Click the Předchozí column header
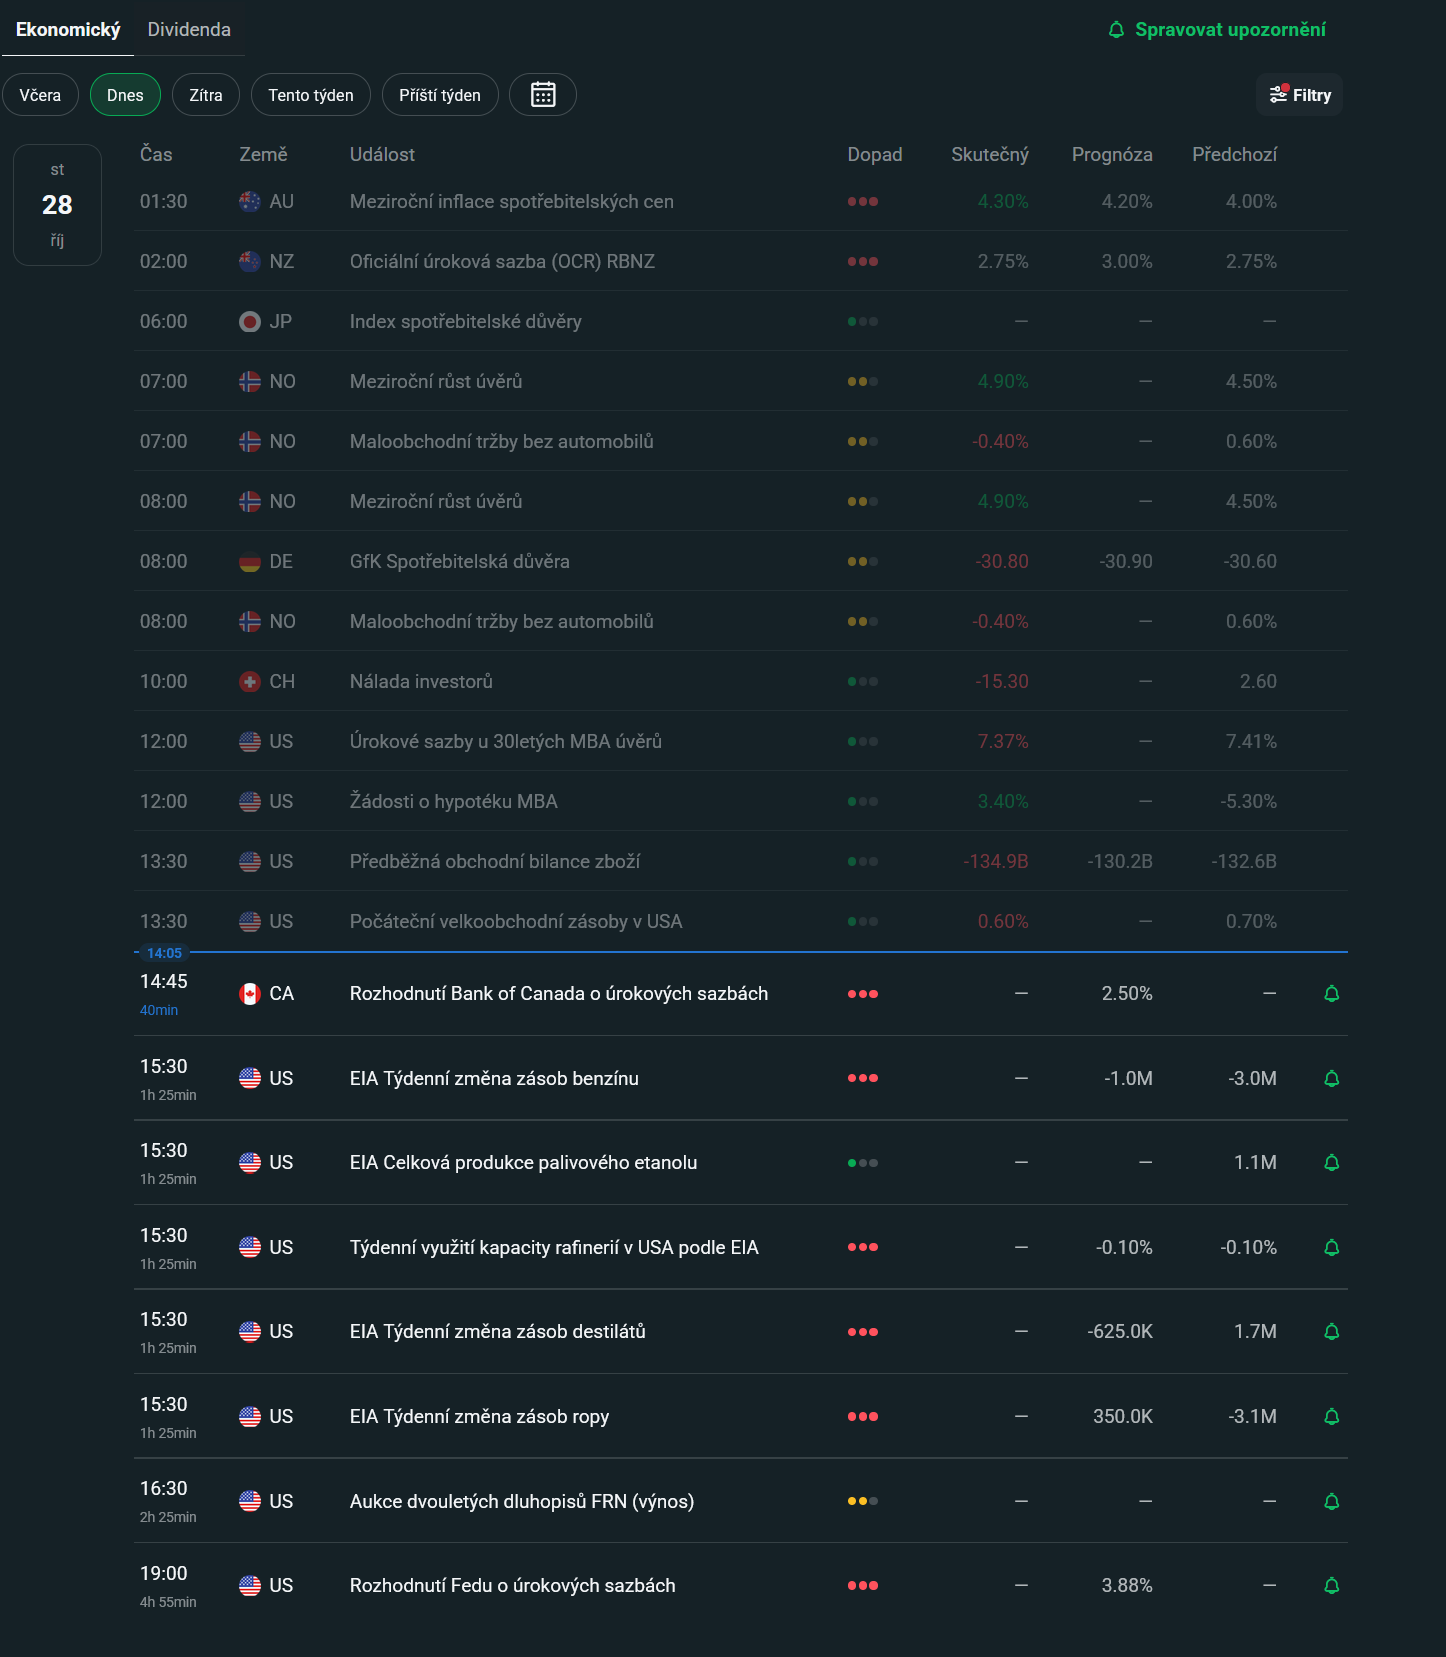Image resolution: width=1446 pixels, height=1657 pixels. [1234, 154]
